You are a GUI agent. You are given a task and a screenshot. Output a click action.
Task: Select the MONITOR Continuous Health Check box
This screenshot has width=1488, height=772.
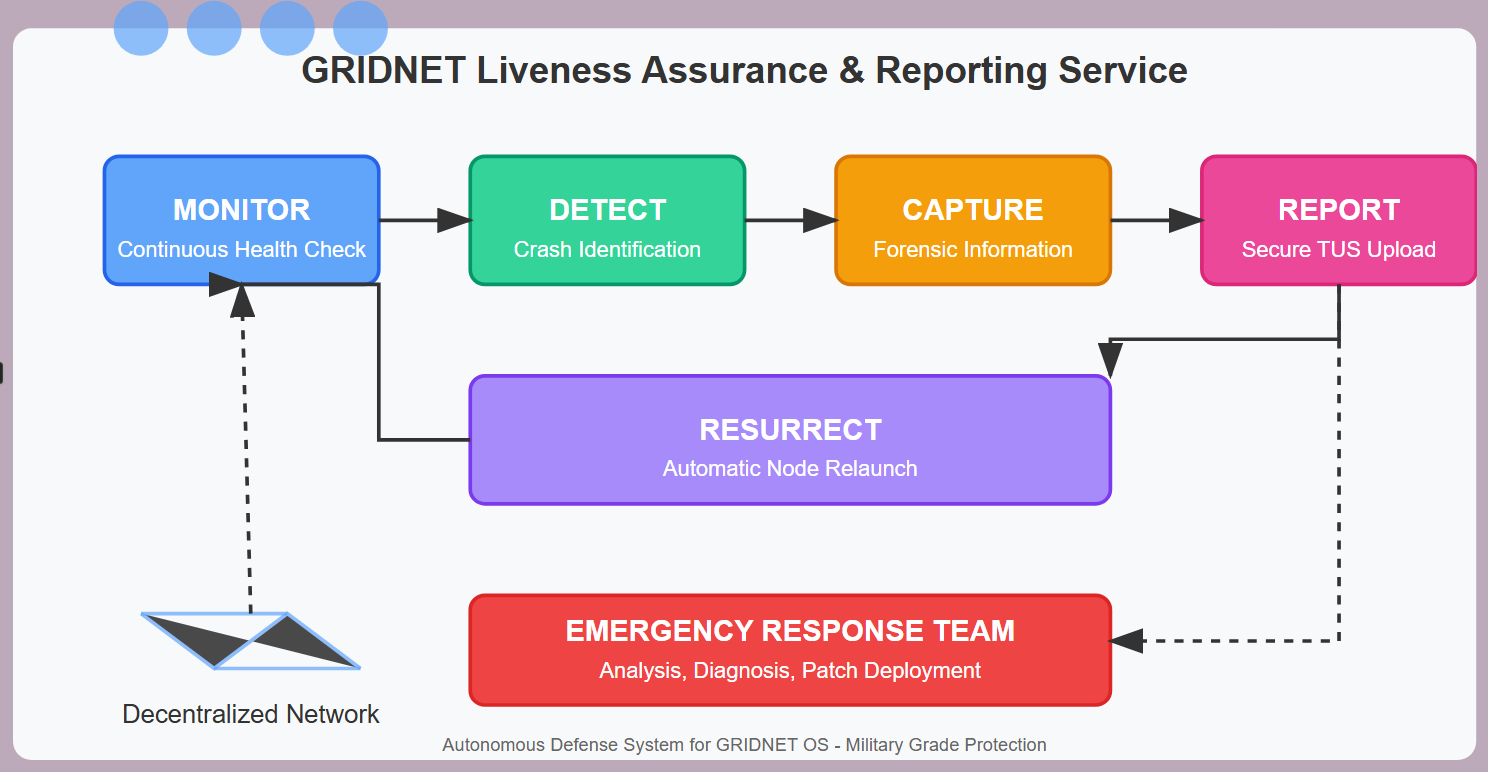242,220
